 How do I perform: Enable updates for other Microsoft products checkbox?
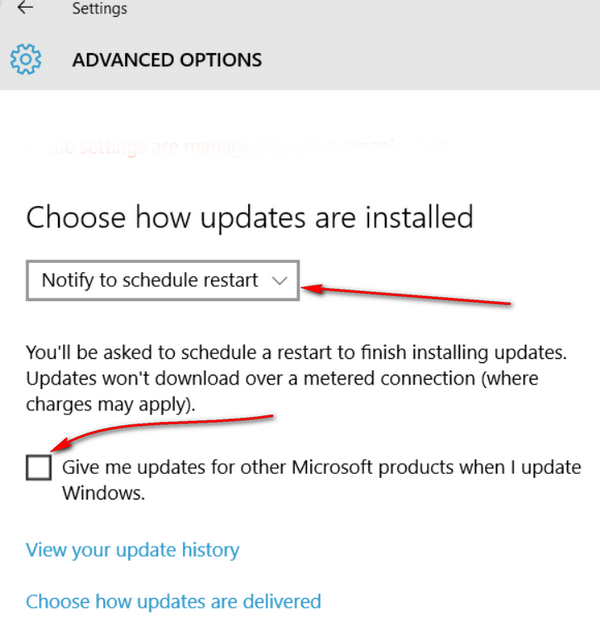(x=38, y=467)
